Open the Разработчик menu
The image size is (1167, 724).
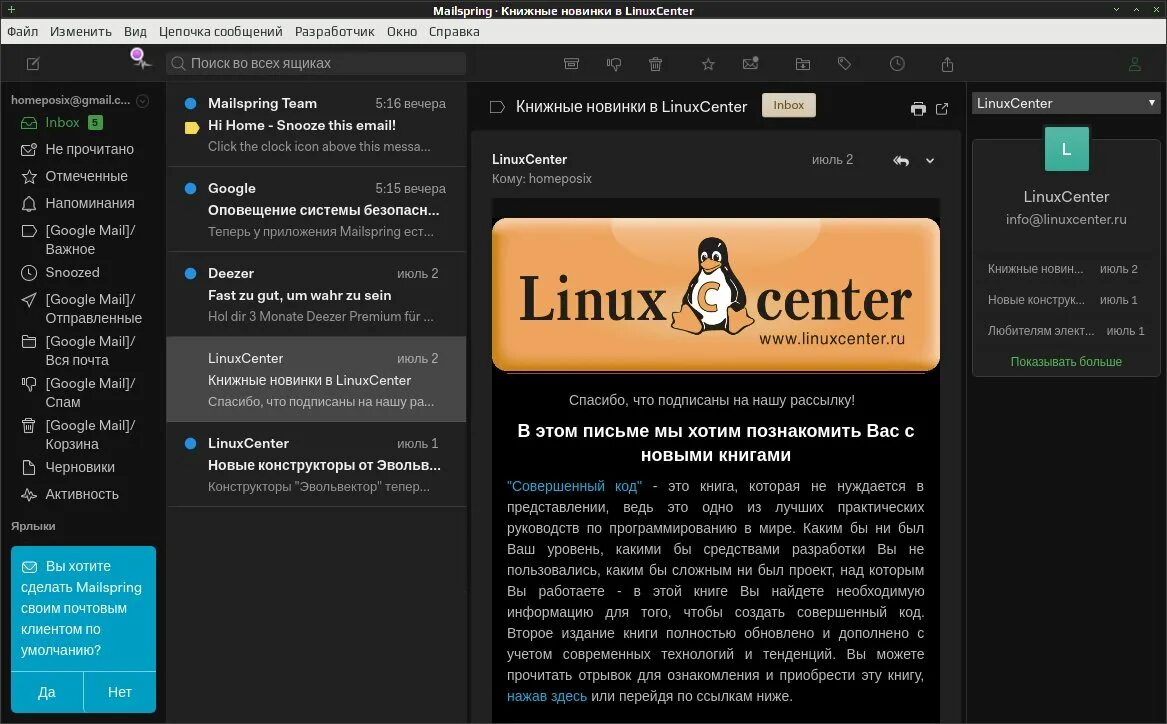pyautogui.click(x=334, y=31)
